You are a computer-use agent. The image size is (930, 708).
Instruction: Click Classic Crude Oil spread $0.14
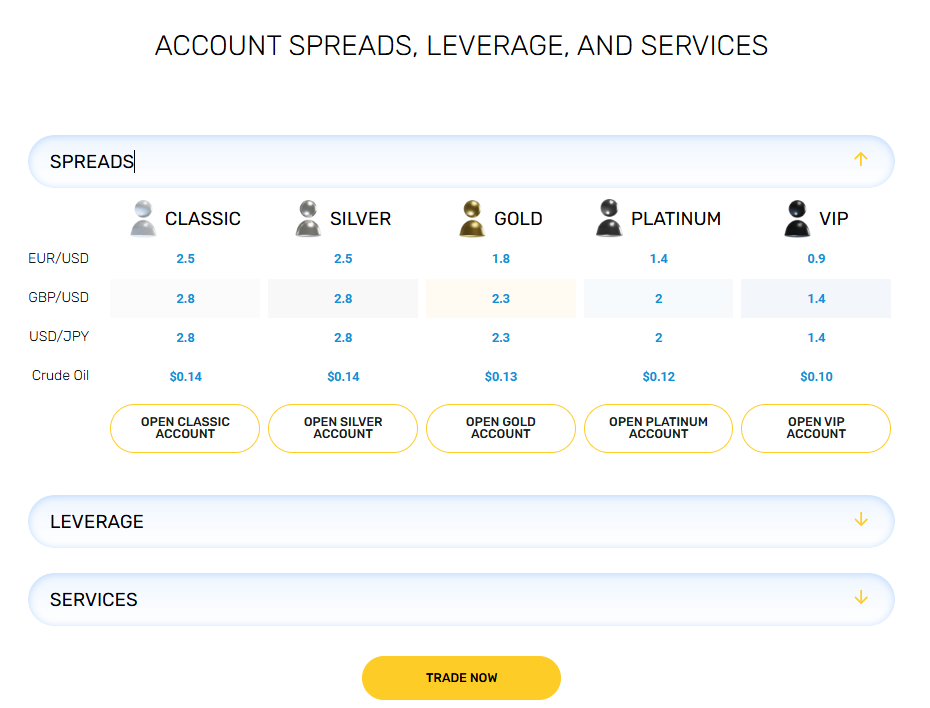185,377
